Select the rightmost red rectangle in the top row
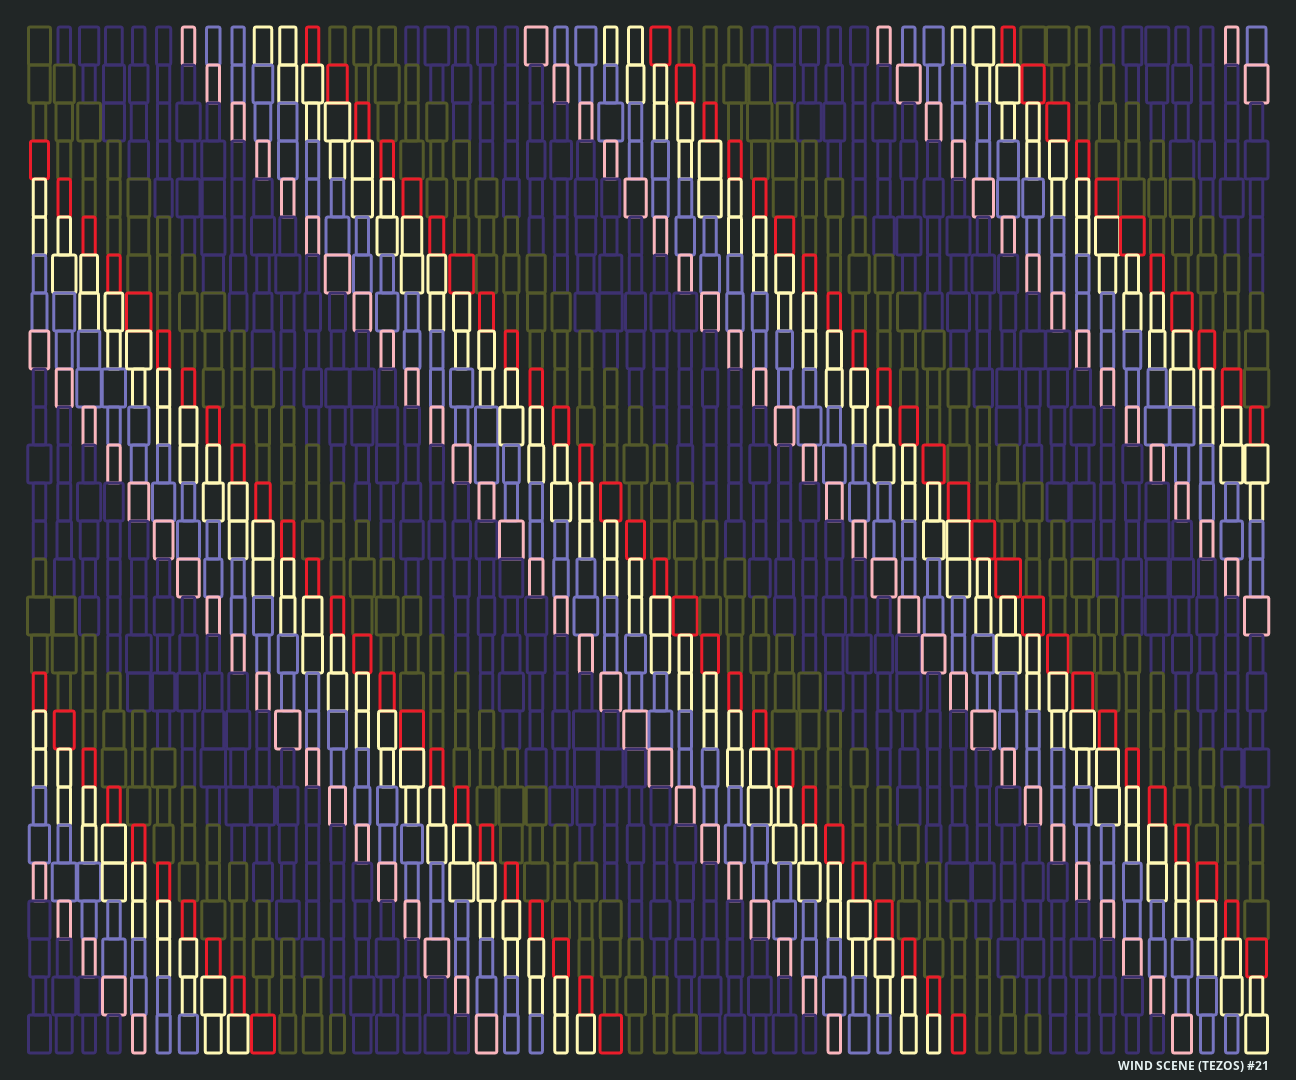This screenshot has height=1080, width=1296. (1008, 46)
